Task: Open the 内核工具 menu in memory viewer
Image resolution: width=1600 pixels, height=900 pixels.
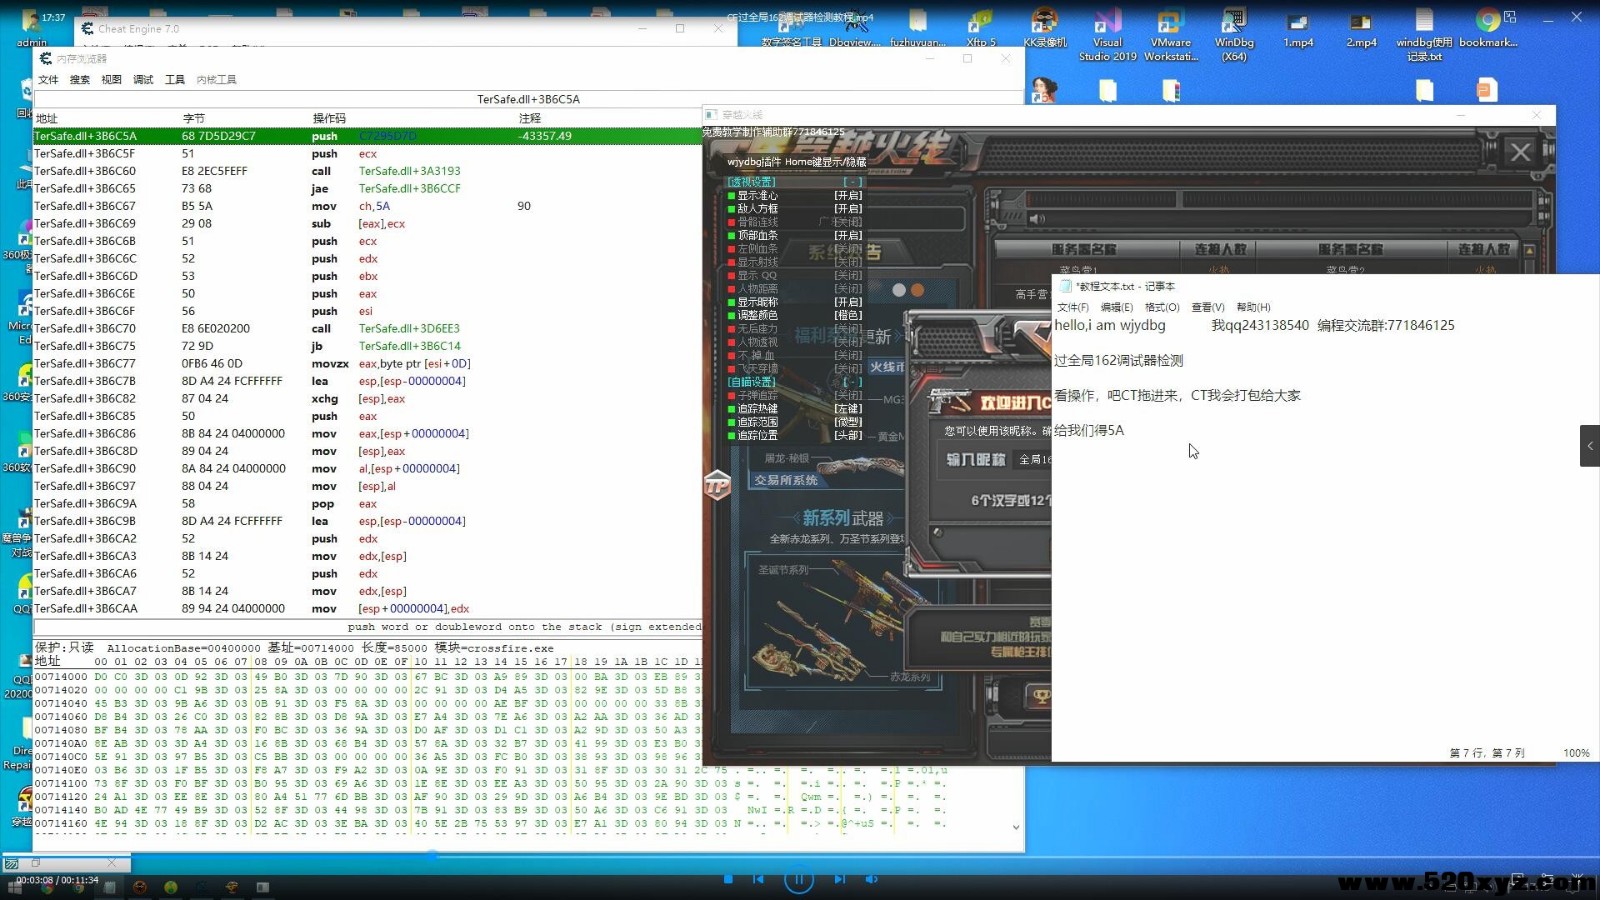Action: [x=217, y=80]
